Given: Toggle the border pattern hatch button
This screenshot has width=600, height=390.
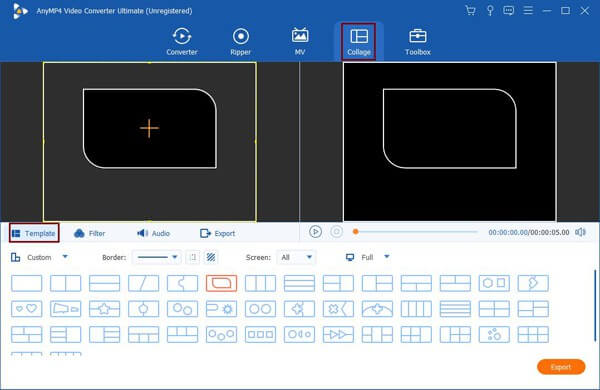Looking at the screenshot, I should [211, 257].
